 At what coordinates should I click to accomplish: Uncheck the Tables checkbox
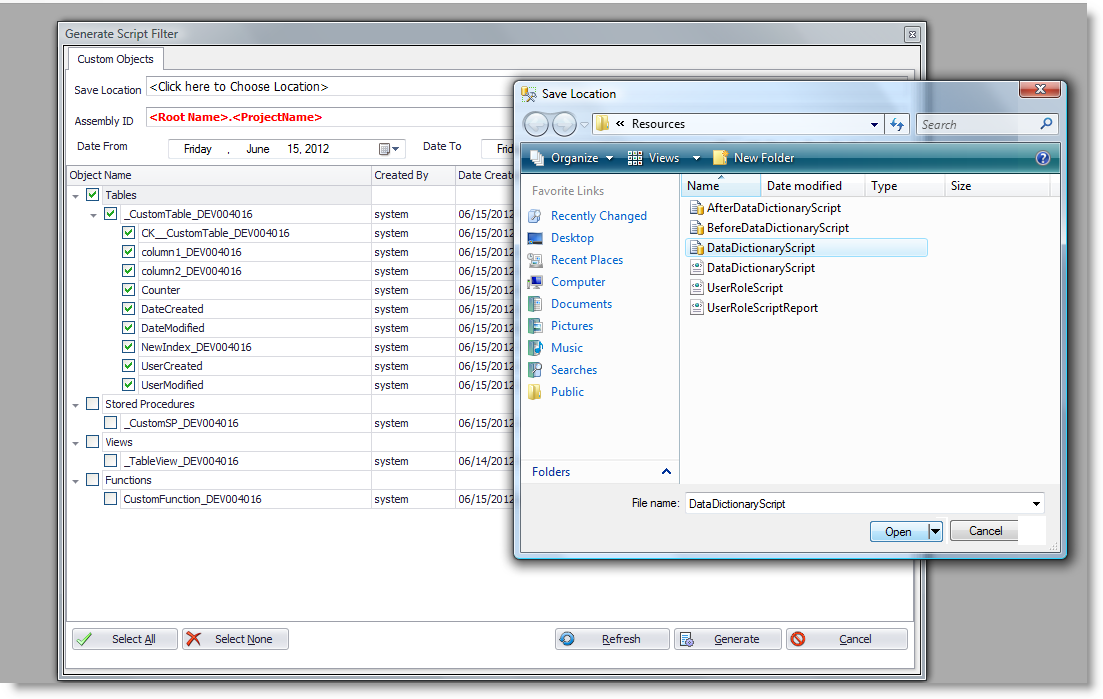(x=93, y=195)
